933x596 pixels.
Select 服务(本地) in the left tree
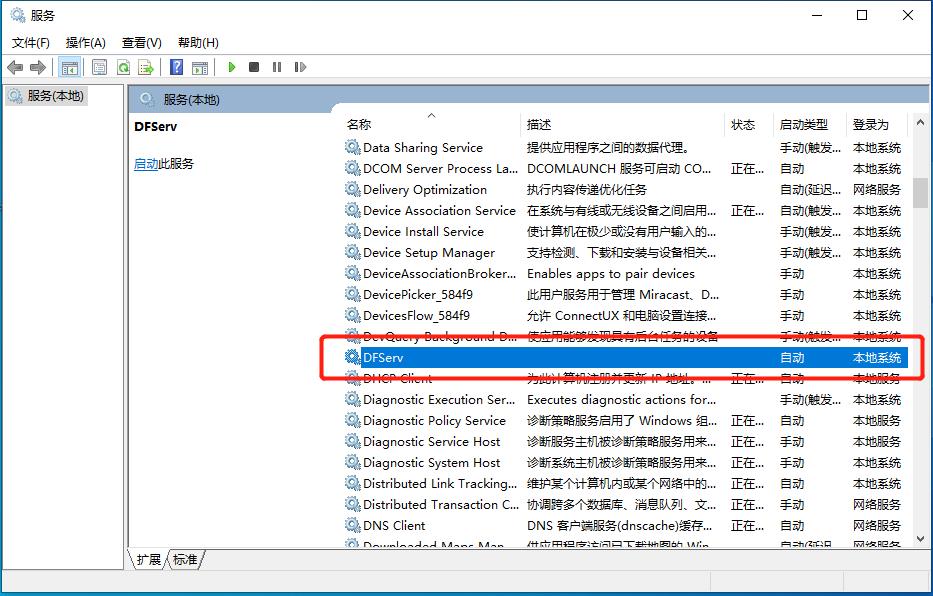[x=55, y=96]
